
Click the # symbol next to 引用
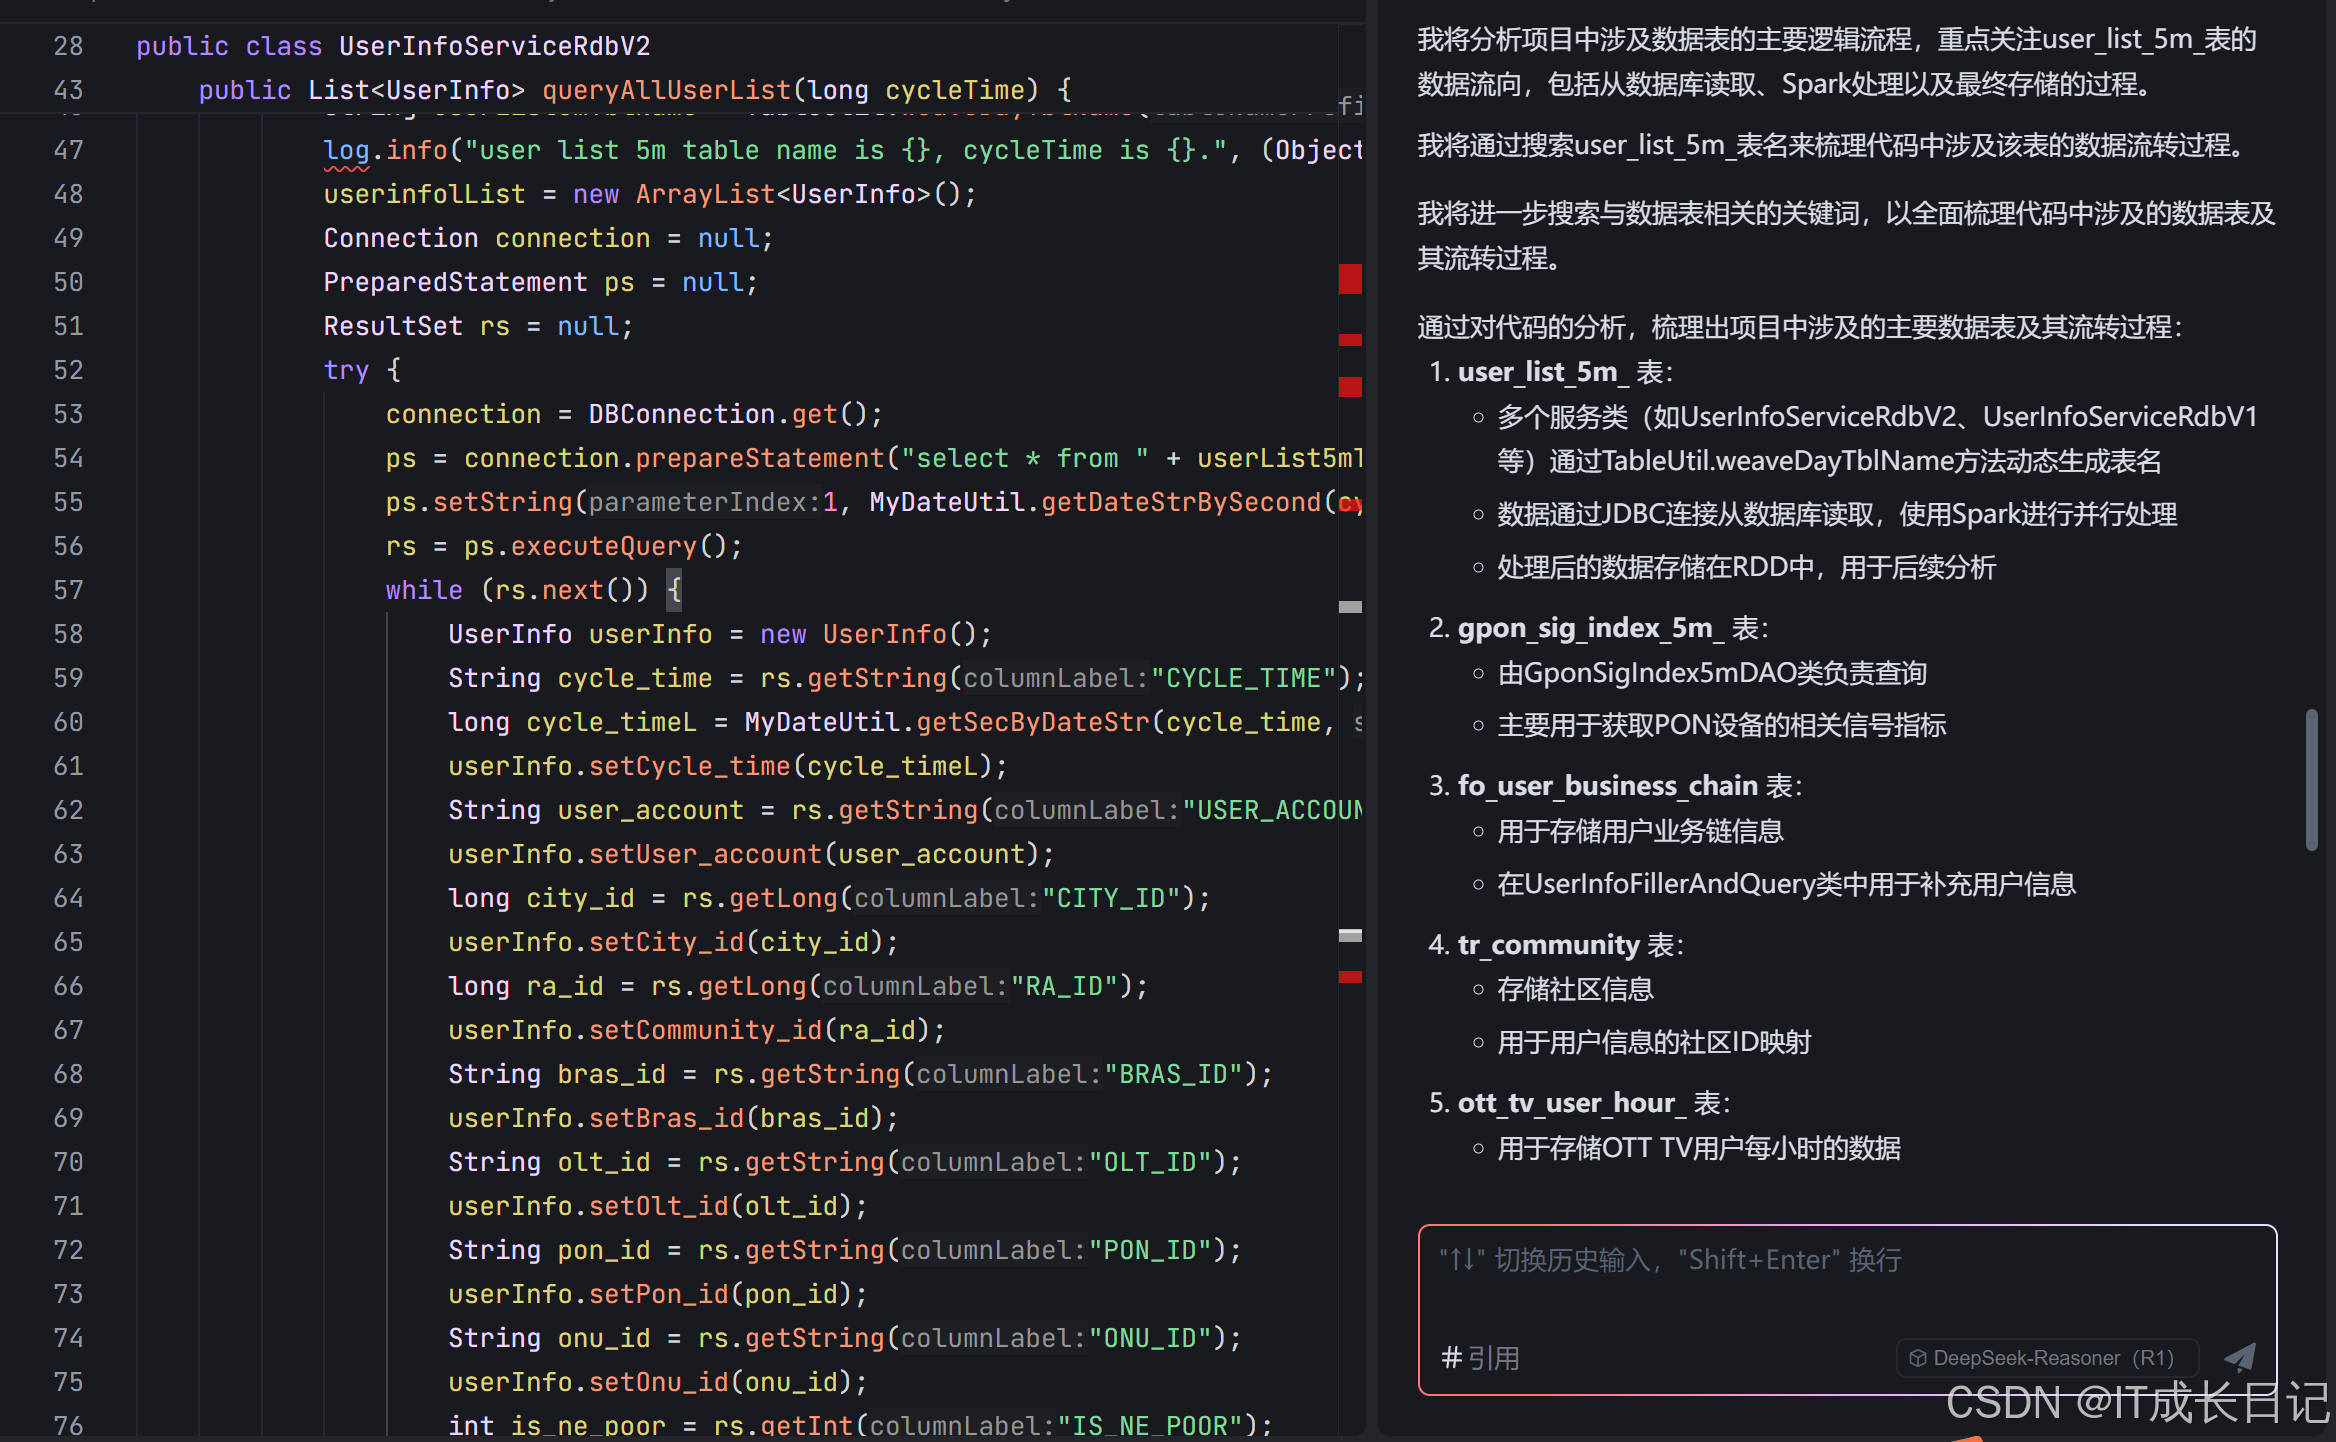[x=1452, y=1358]
